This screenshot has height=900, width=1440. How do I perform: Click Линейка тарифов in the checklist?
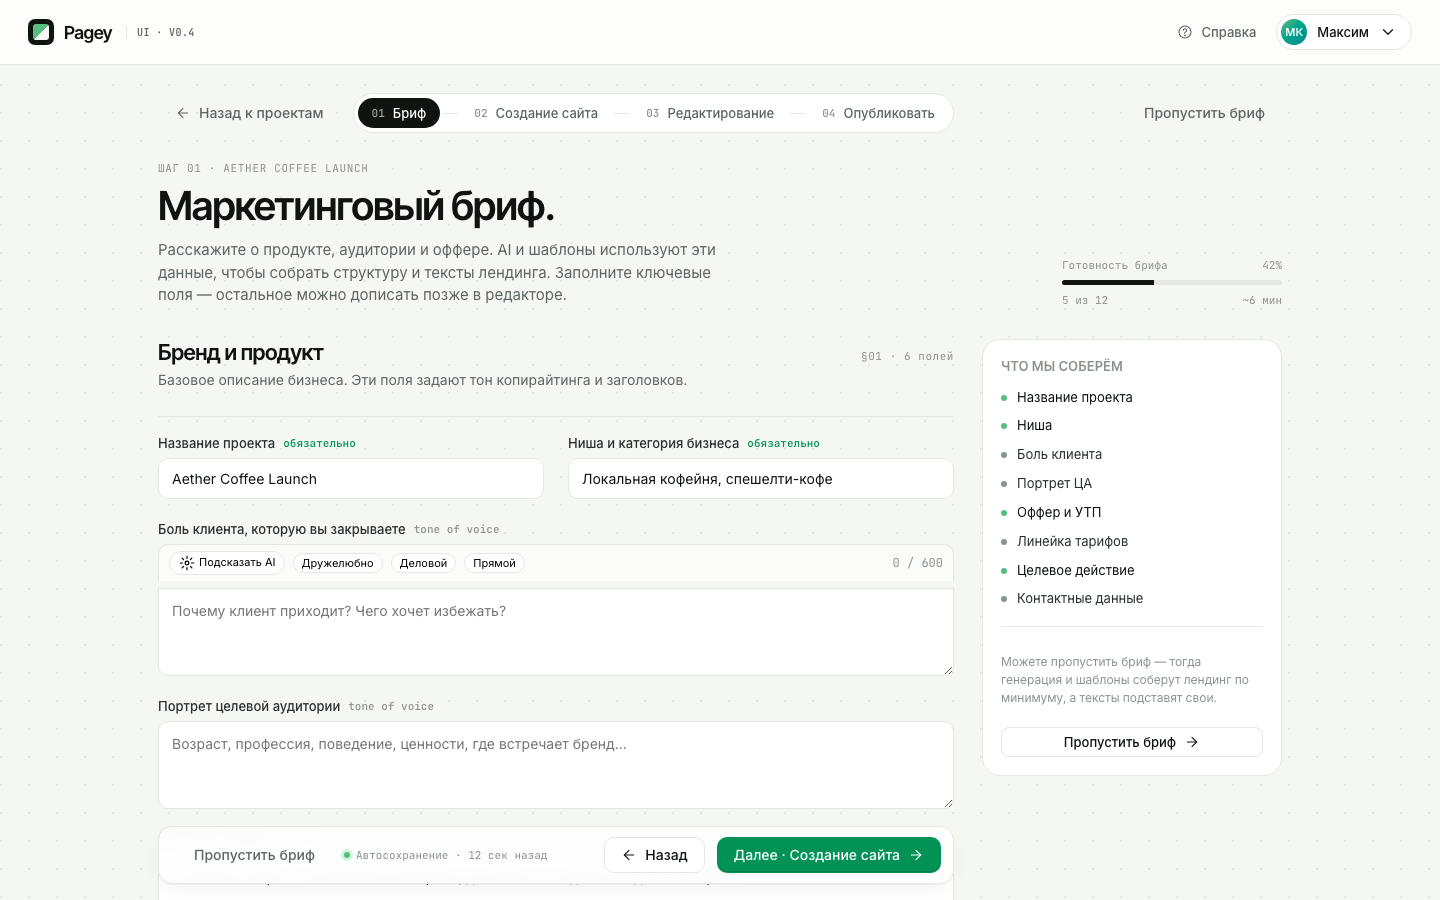point(1072,541)
